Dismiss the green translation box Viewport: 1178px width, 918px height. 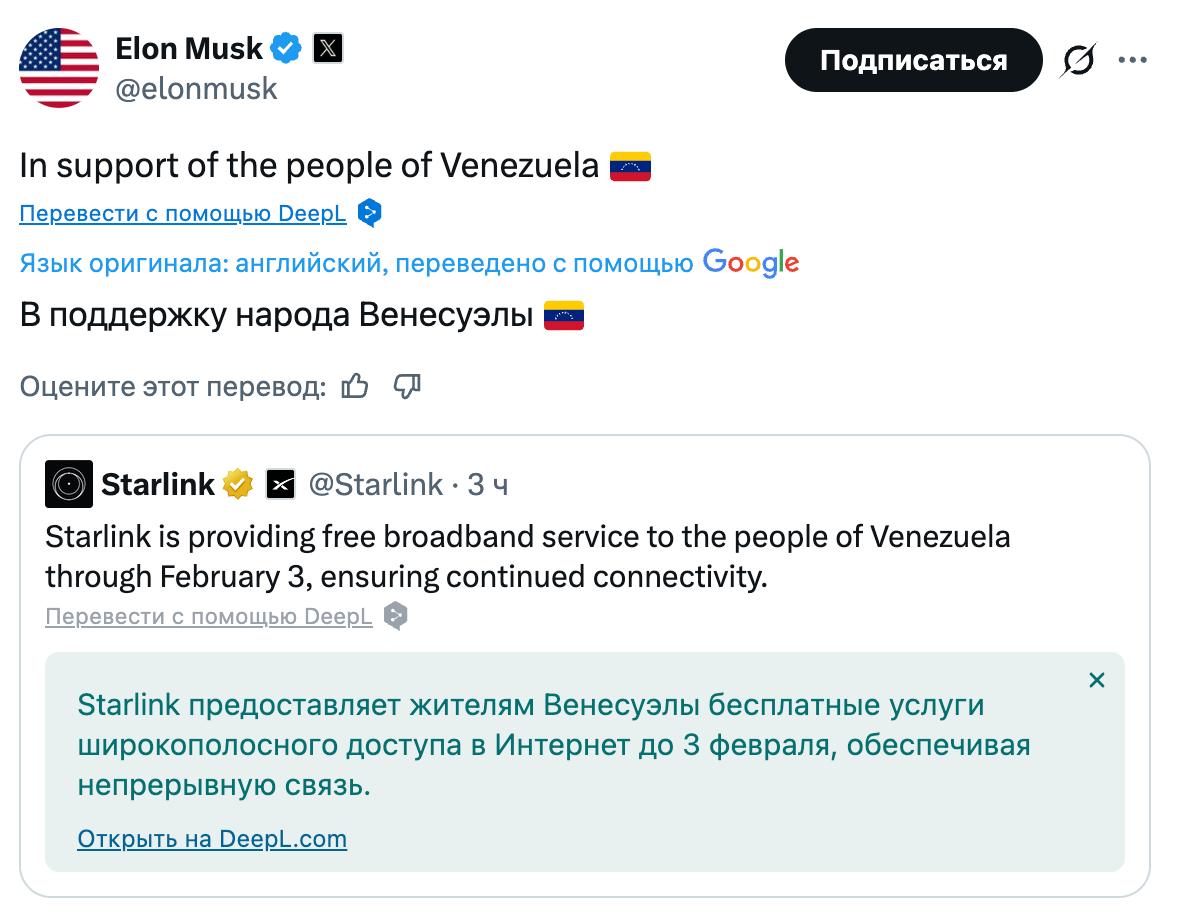(1096, 679)
